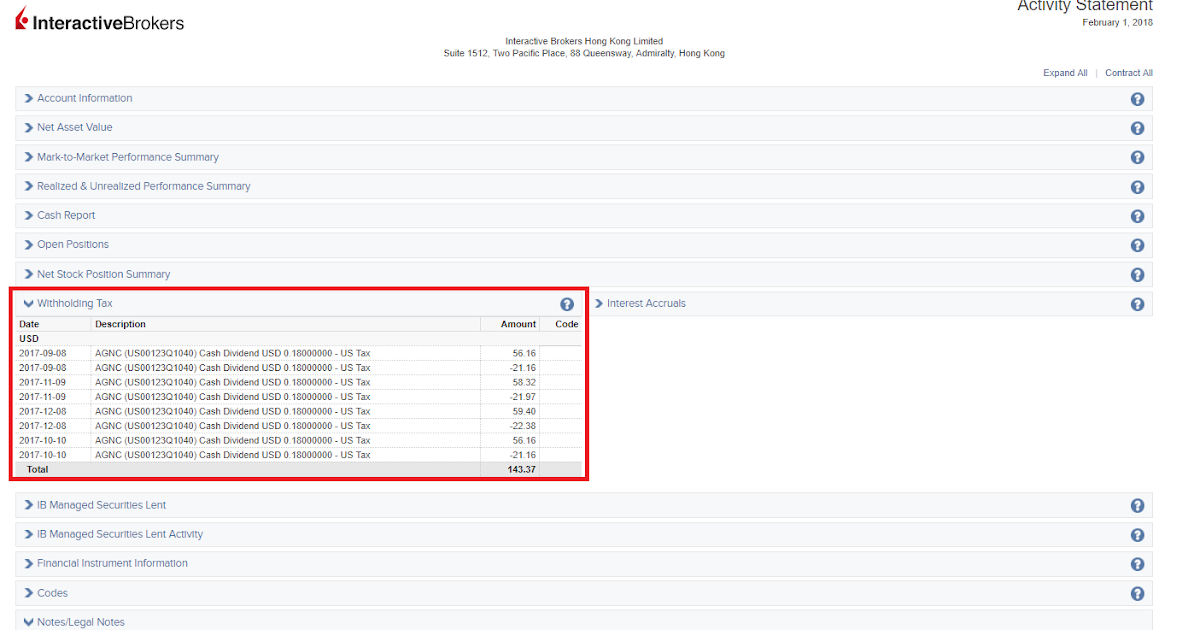Open help for Withholding Tax section

pos(567,304)
